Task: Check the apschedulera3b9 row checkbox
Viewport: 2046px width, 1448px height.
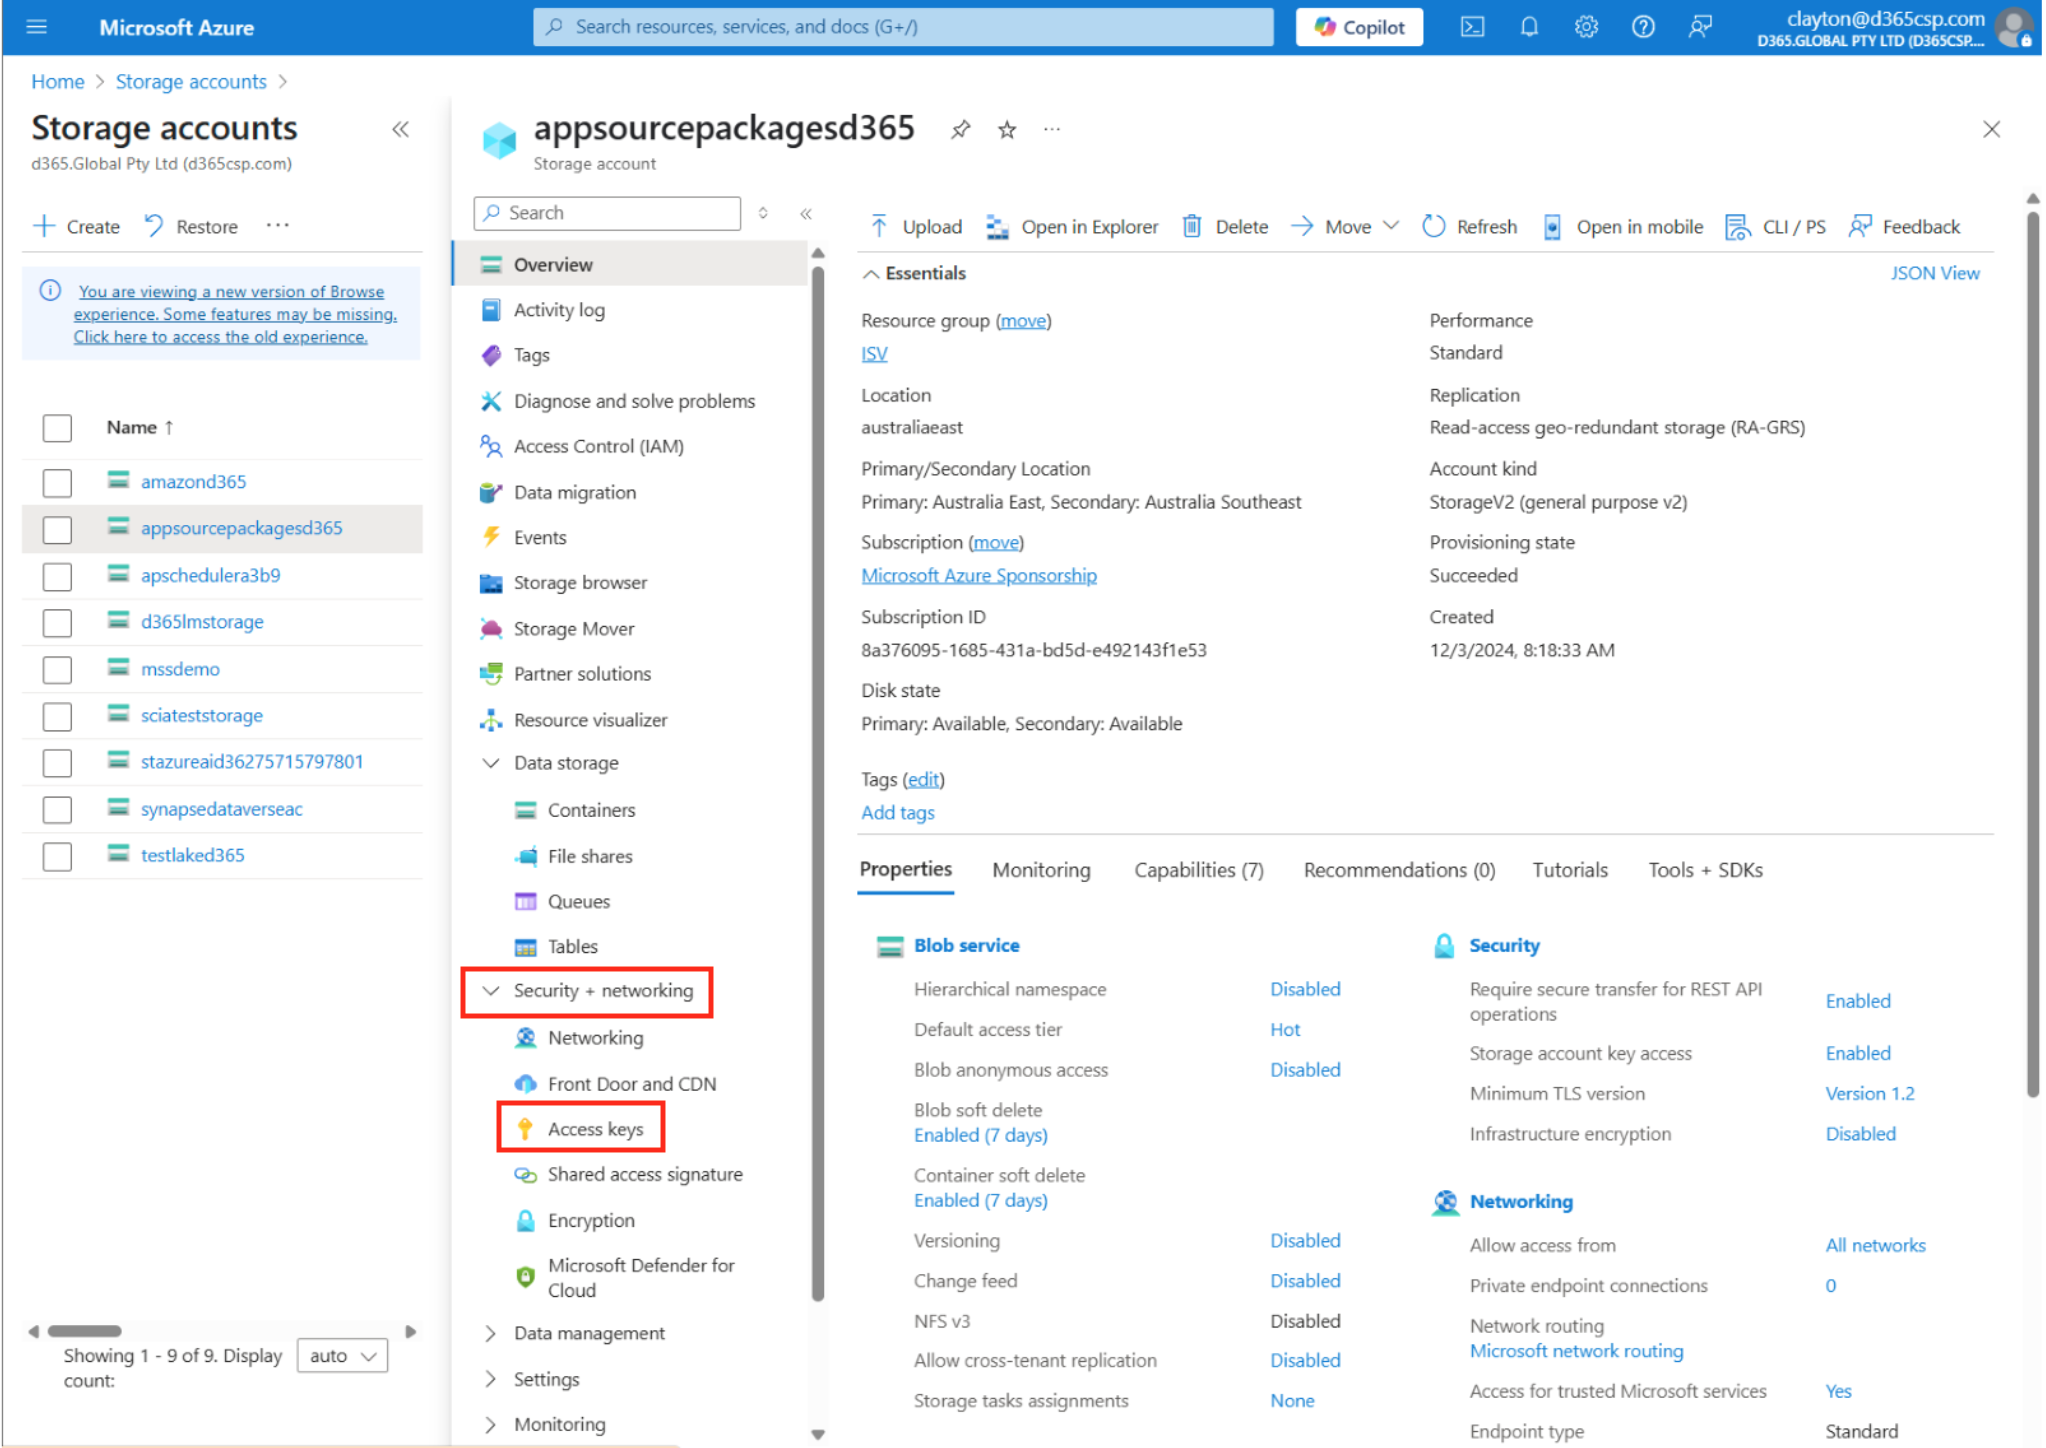Action: (57, 576)
